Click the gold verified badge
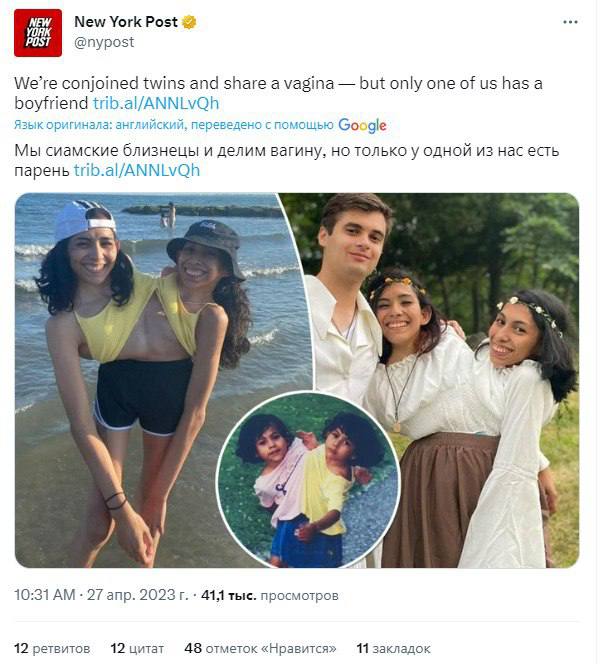The width and height of the screenshot is (606, 664). click(x=189, y=22)
